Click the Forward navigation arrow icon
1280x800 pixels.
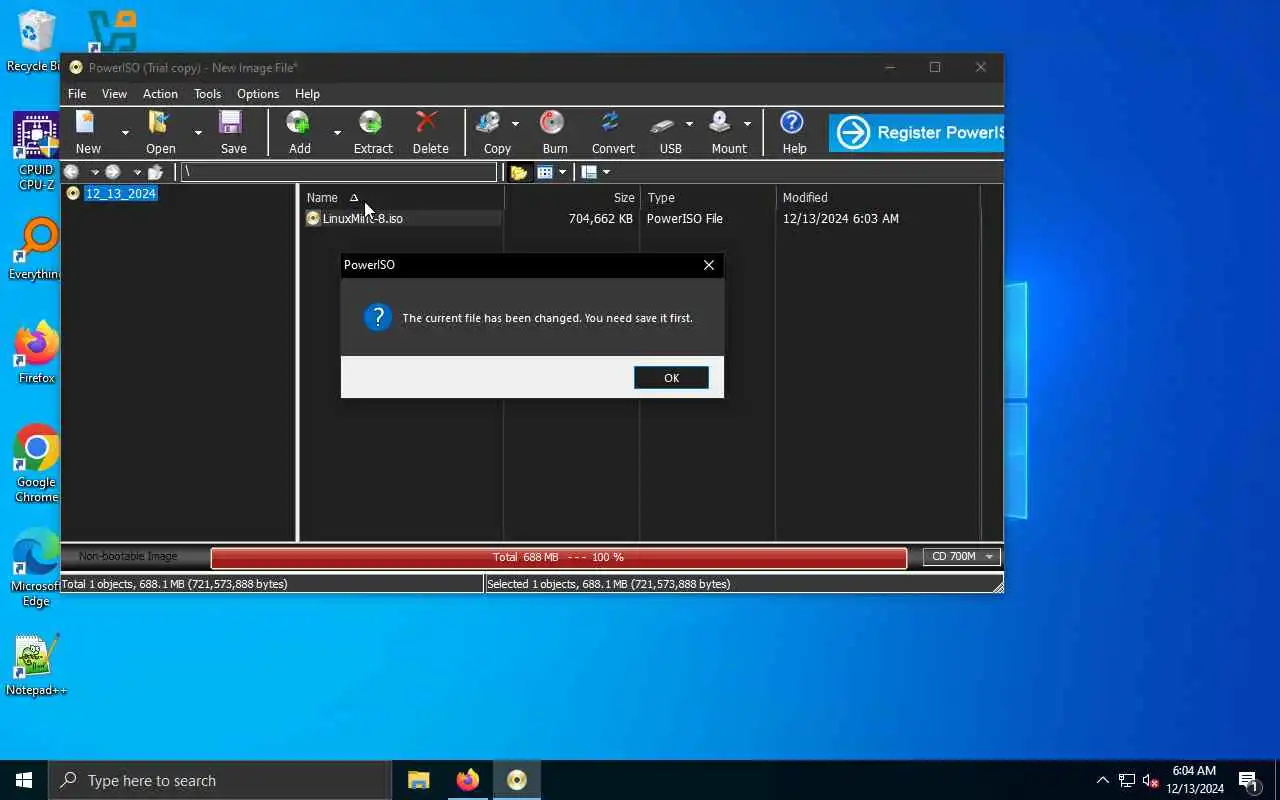tap(113, 172)
